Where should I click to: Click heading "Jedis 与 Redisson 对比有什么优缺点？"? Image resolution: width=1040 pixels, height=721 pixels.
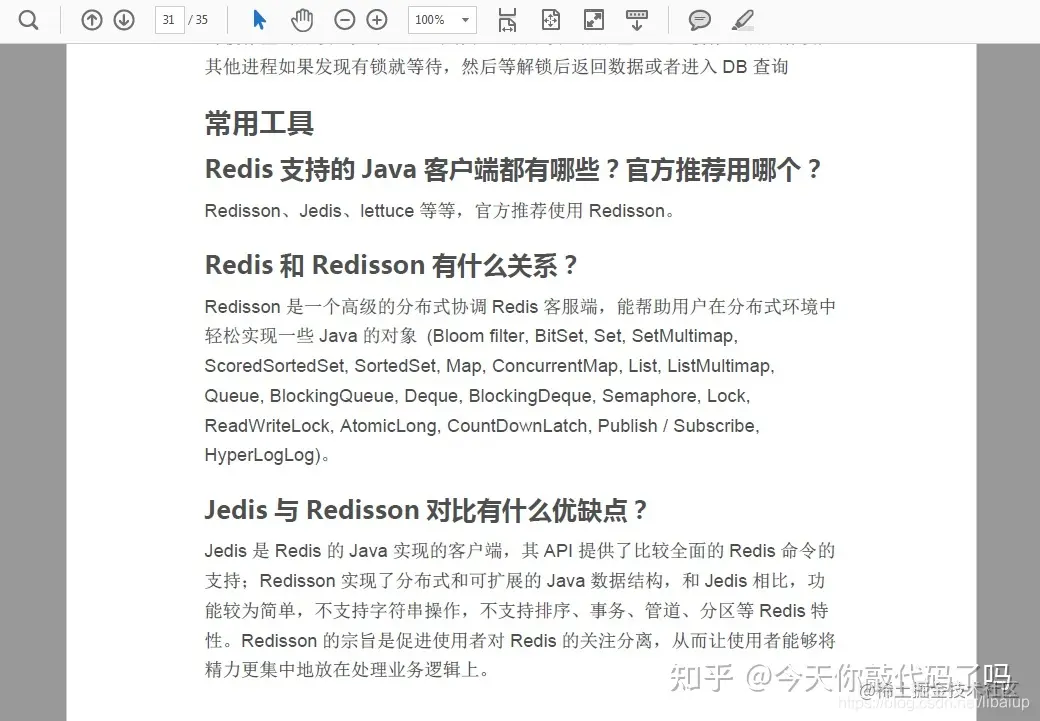click(426, 510)
